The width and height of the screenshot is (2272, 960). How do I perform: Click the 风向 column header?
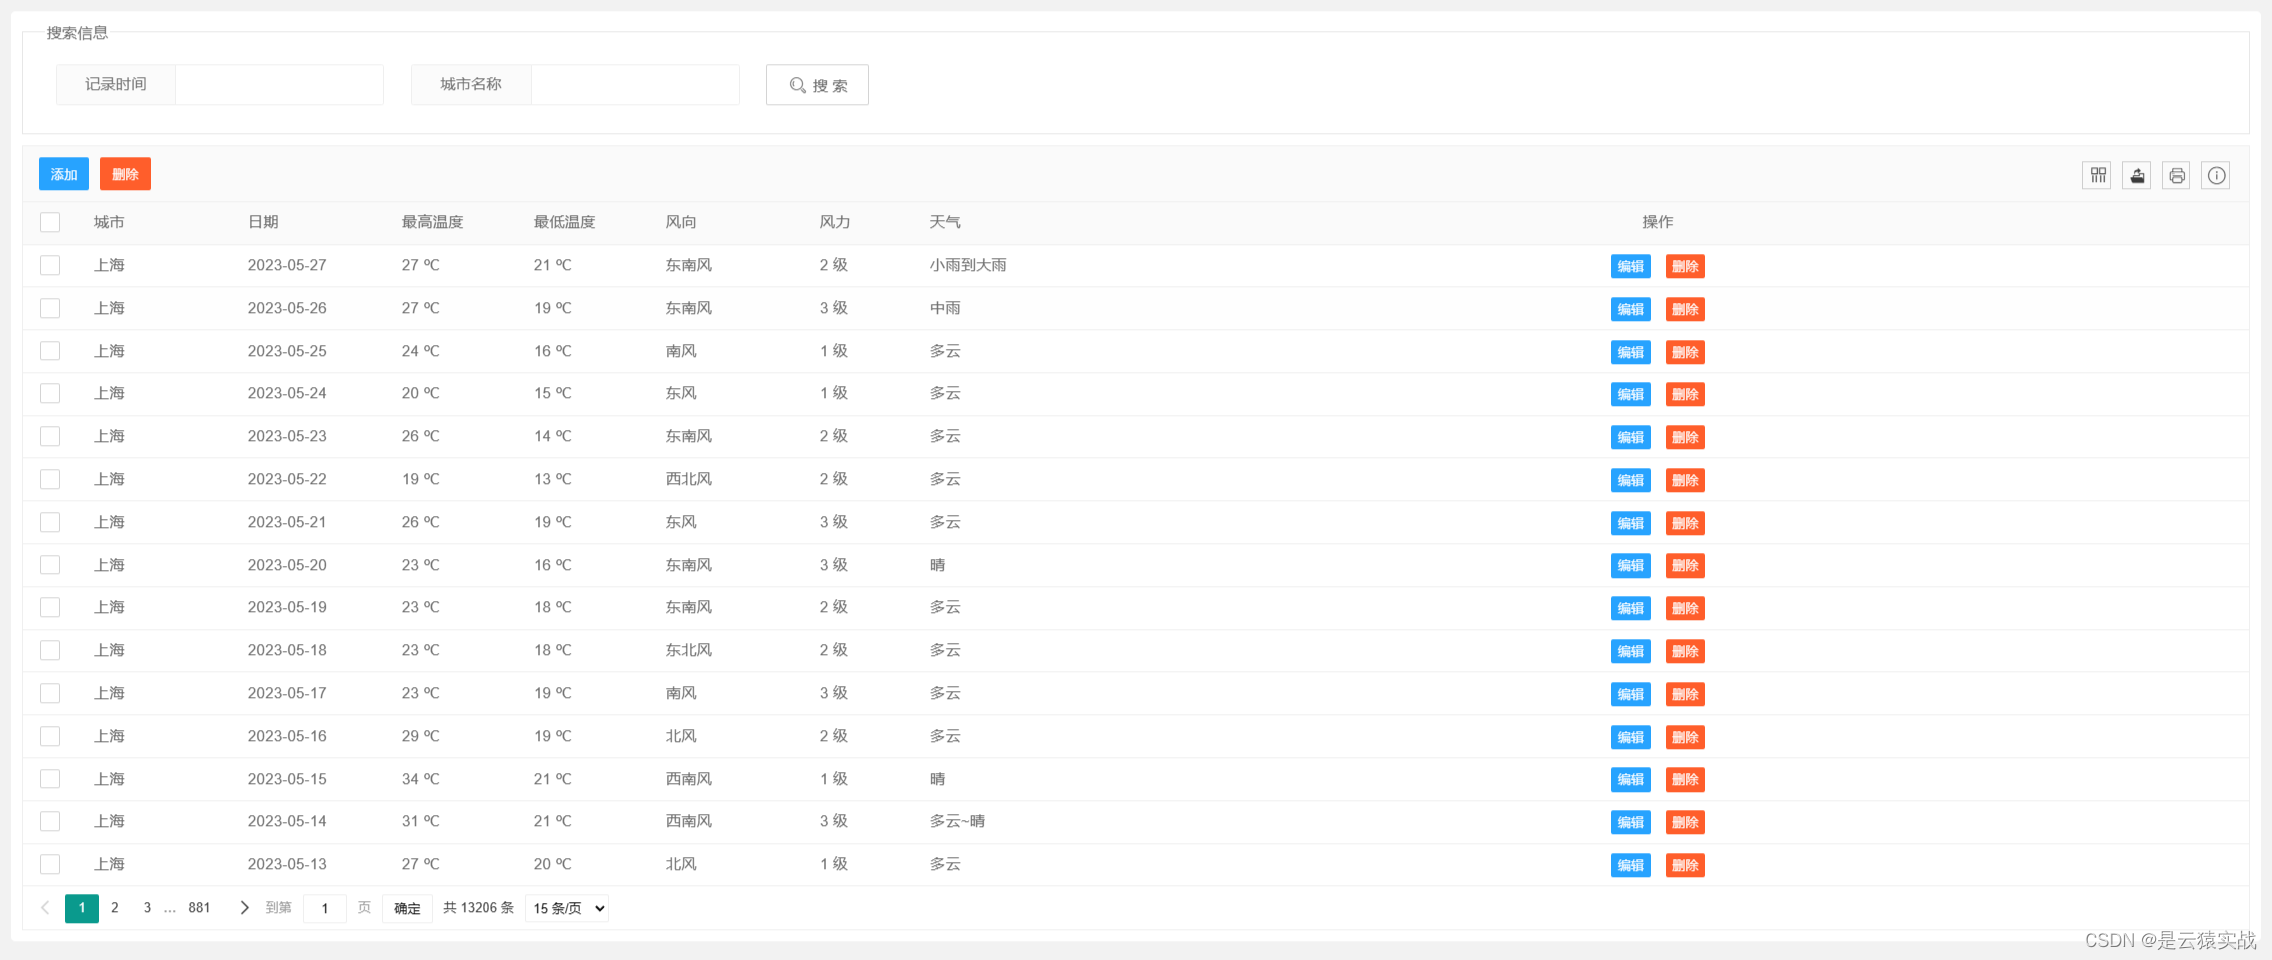[x=681, y=222]
